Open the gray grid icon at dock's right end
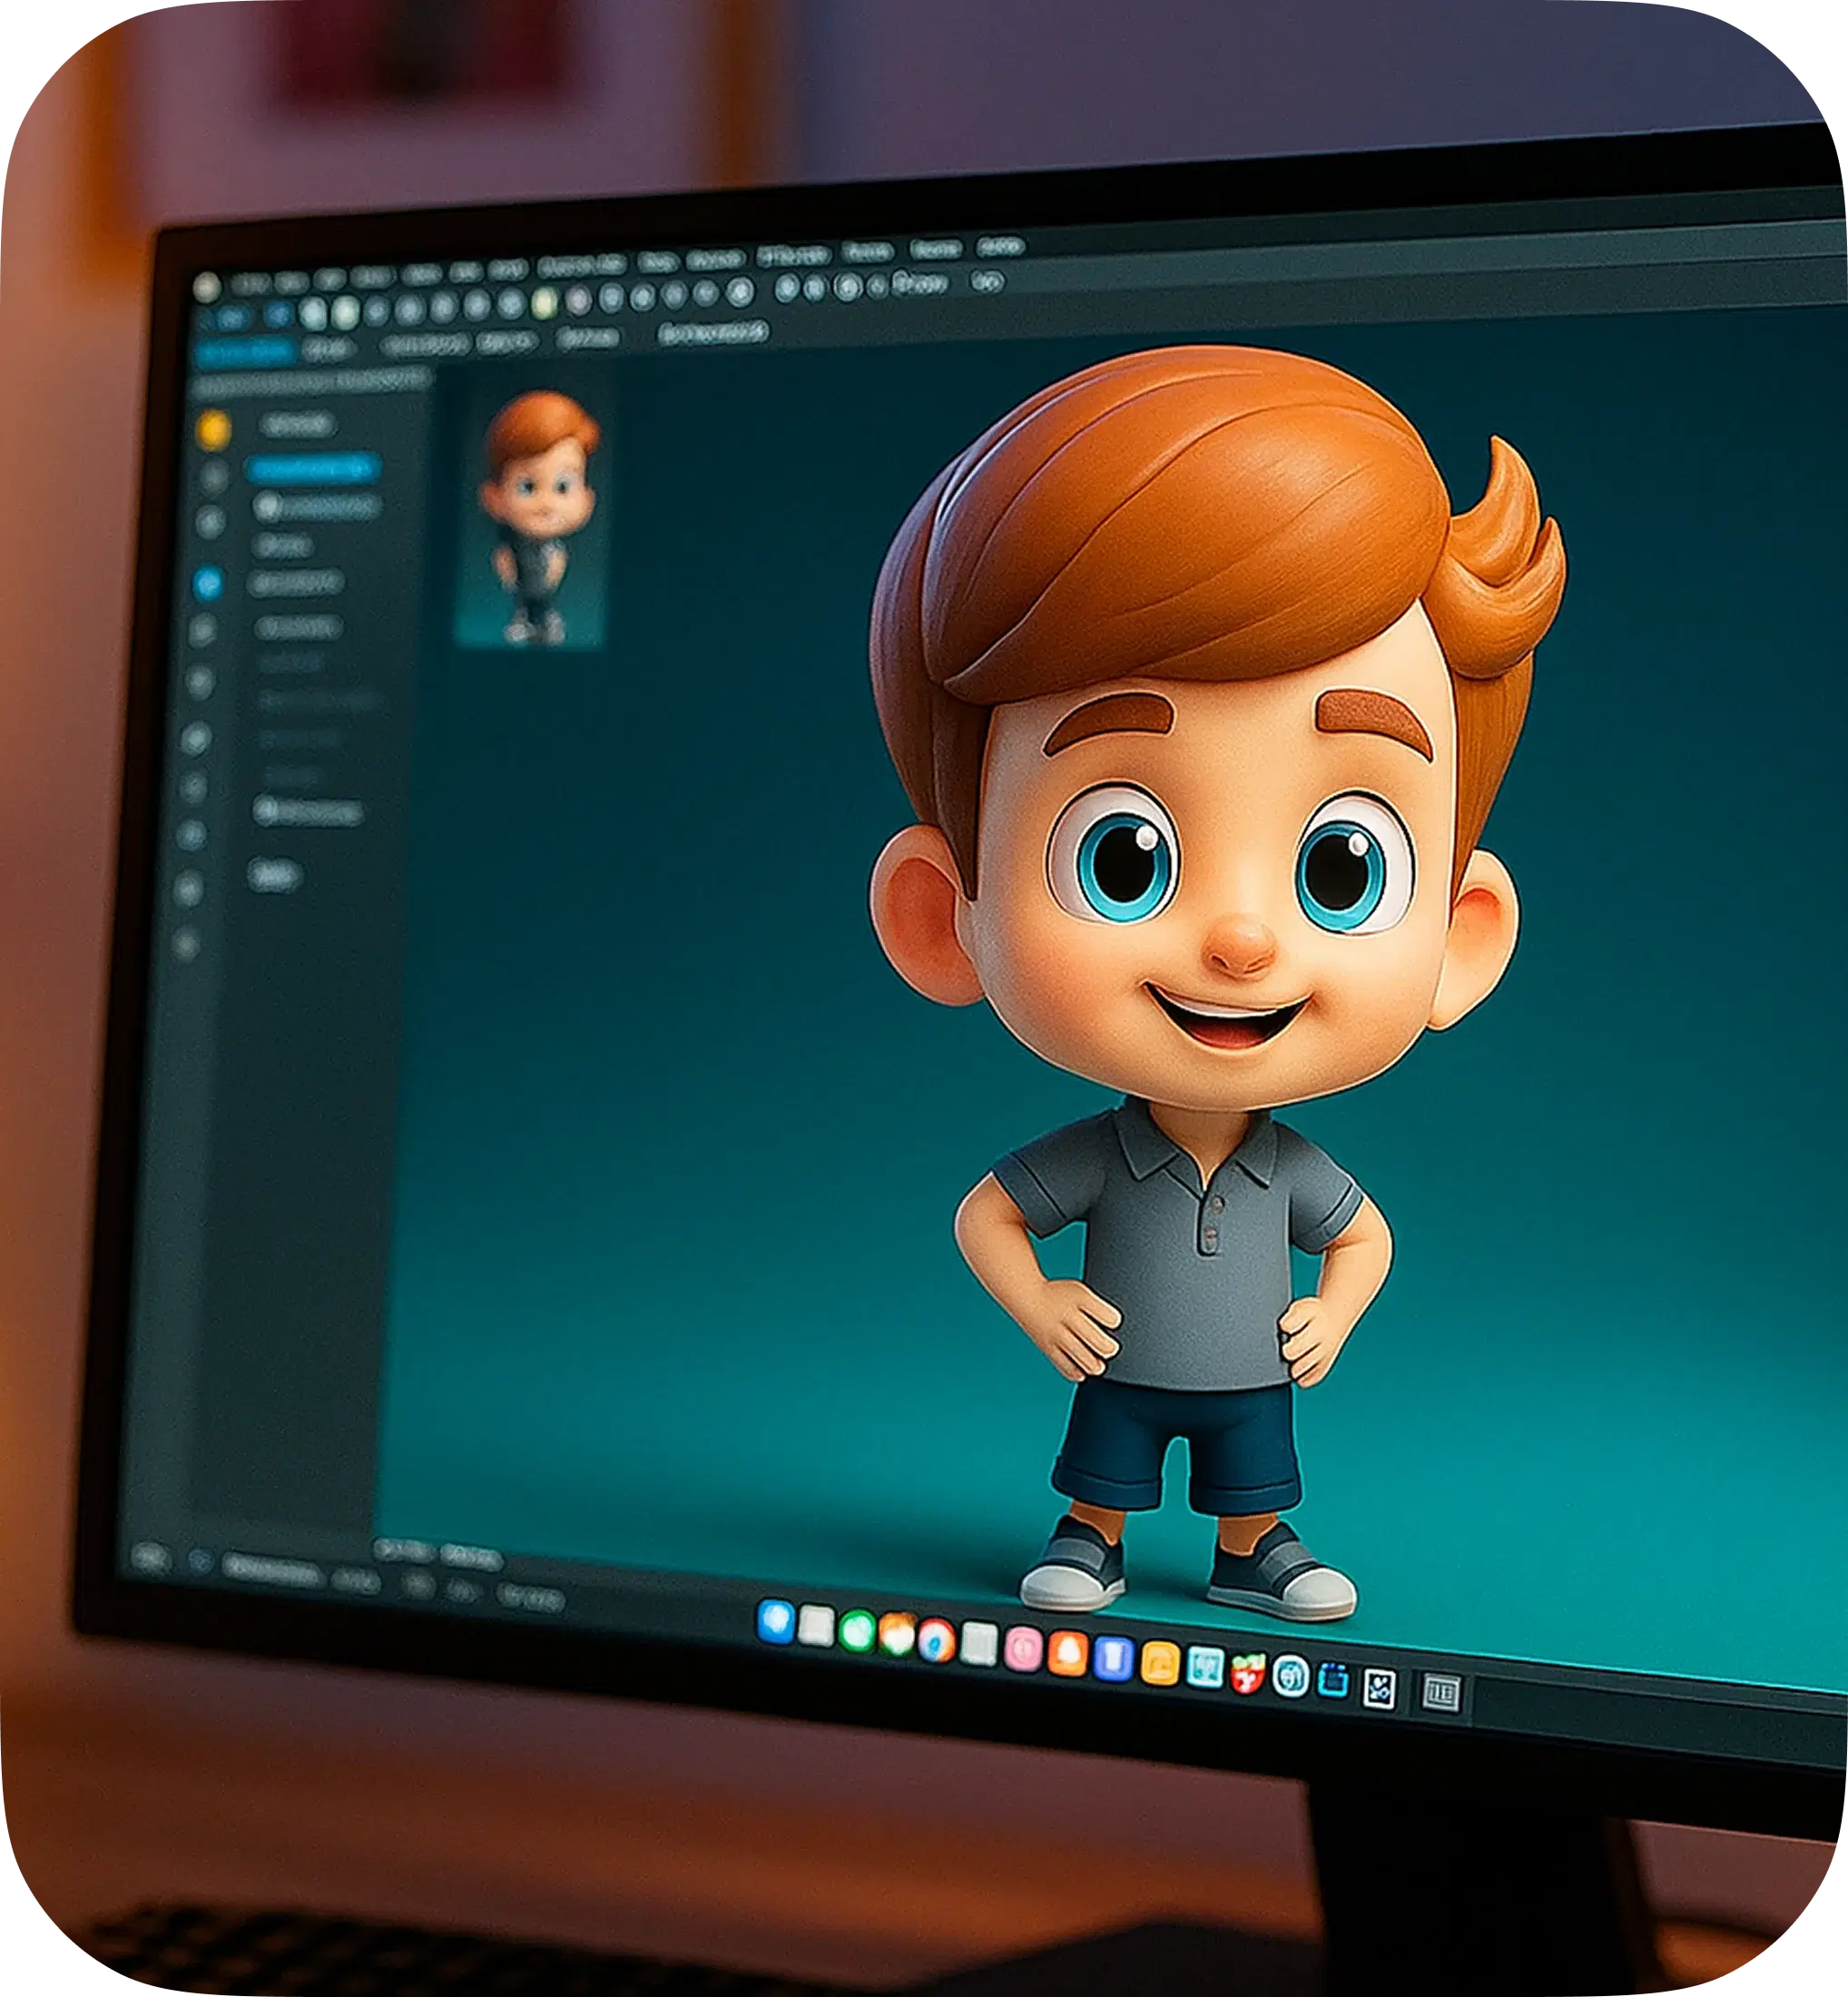The width and height of the screenshot is (1848, 1997). pos(1441,1694)
